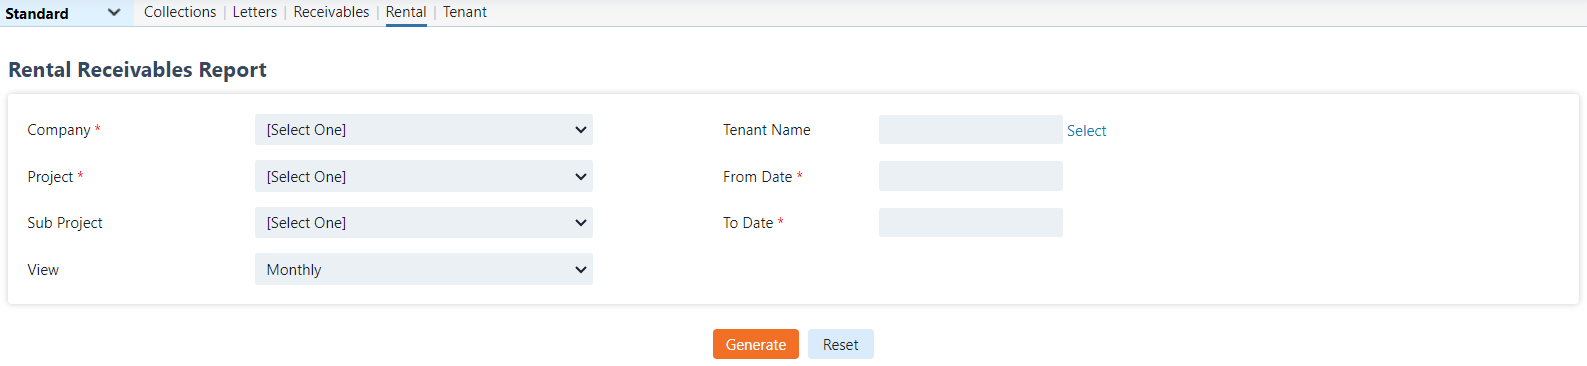Screen dimensions: 1587x366
Task: Click the orange Generate button
Action: 756,344
